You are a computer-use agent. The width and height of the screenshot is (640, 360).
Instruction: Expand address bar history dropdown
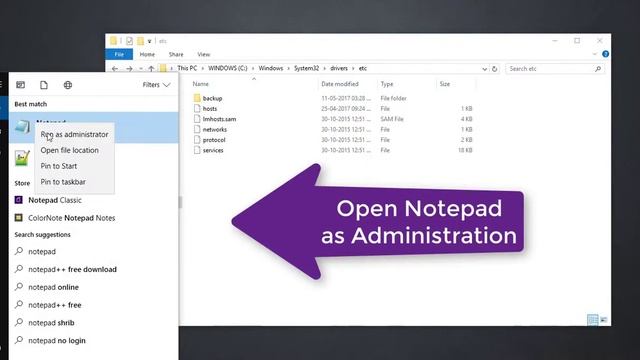pos(484,69)
